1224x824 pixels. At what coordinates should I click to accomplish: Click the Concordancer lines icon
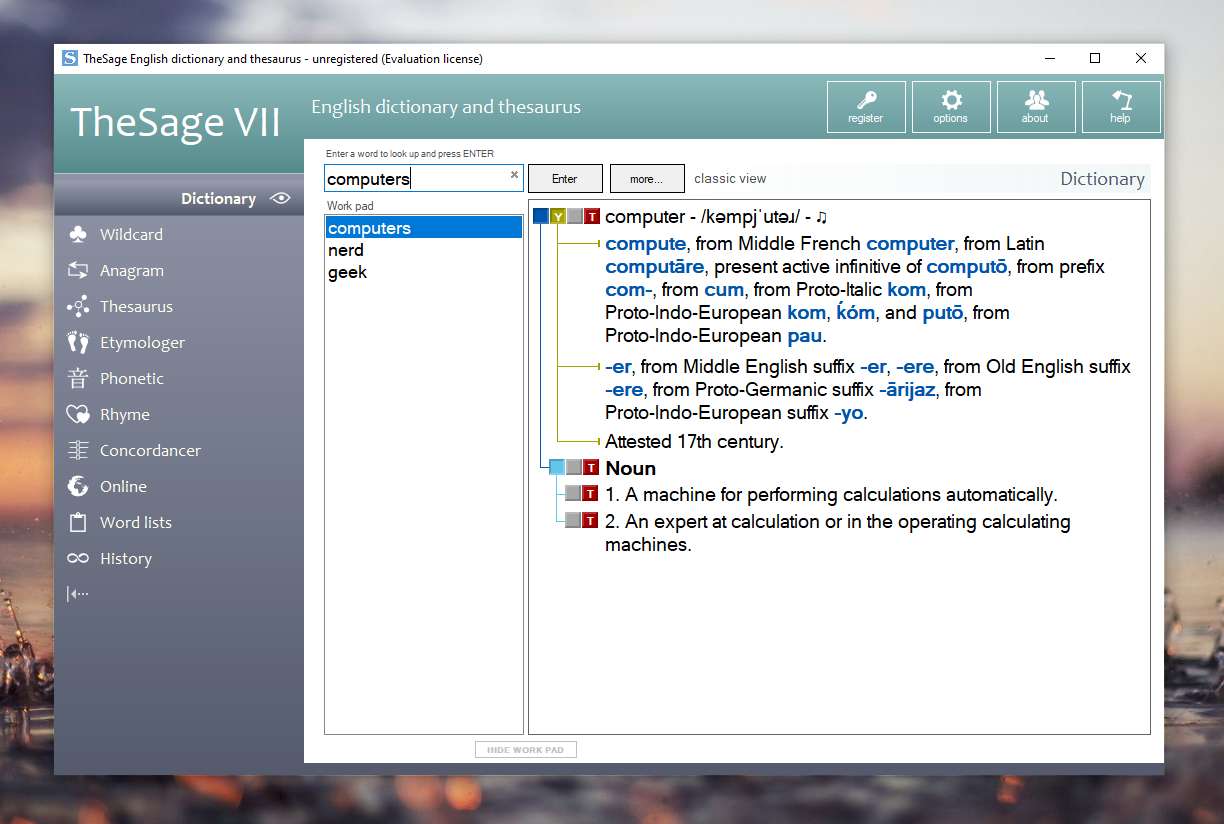[78, 450]
